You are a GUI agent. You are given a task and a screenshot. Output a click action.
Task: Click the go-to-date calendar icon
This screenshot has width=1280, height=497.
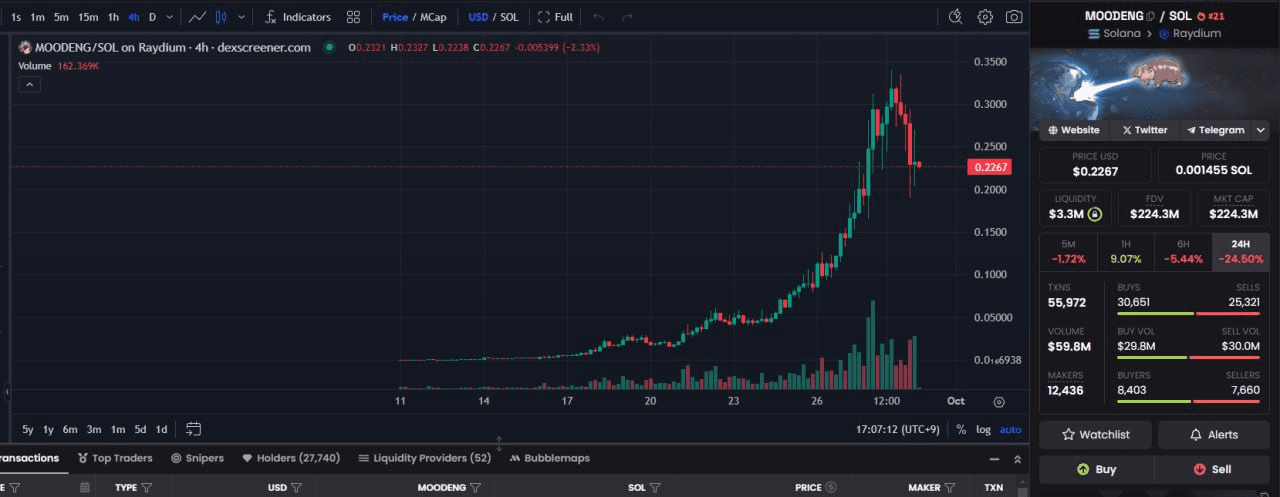[193, 429]
